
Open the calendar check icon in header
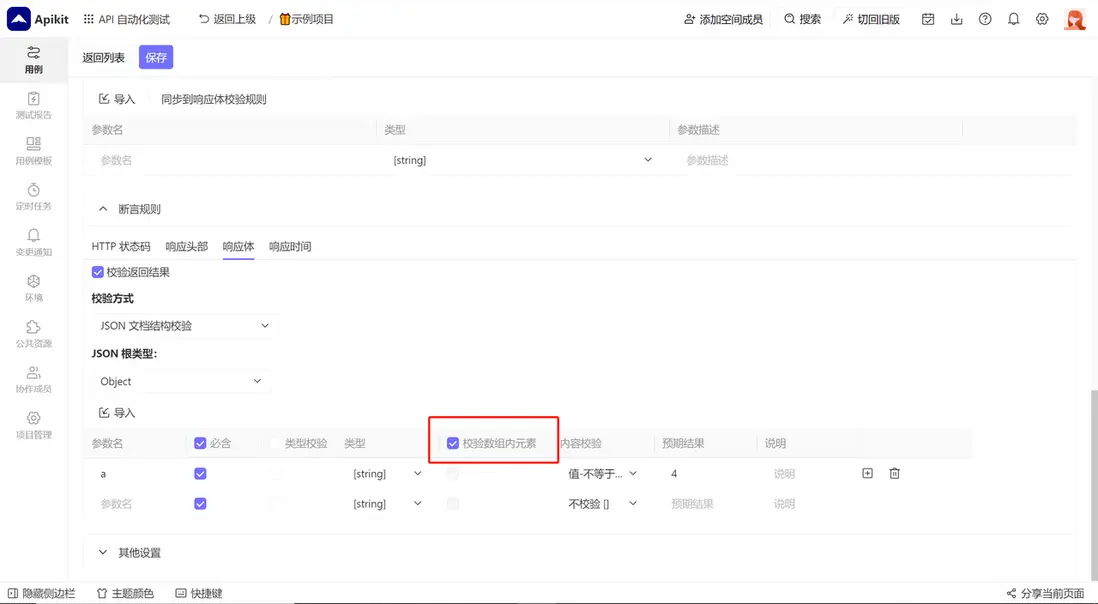[x=928, y=20]
